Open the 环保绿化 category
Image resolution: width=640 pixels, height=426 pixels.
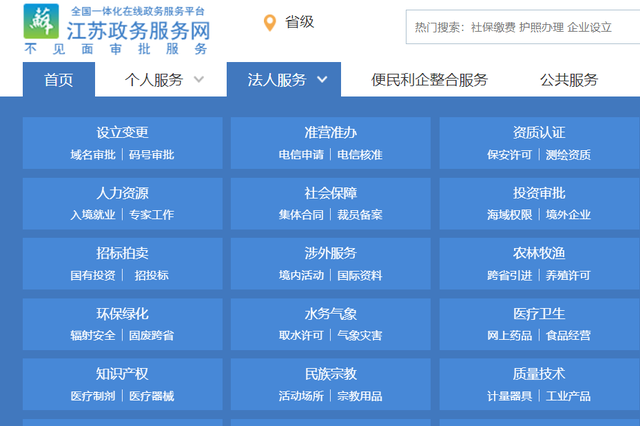(x=122, y=314)
